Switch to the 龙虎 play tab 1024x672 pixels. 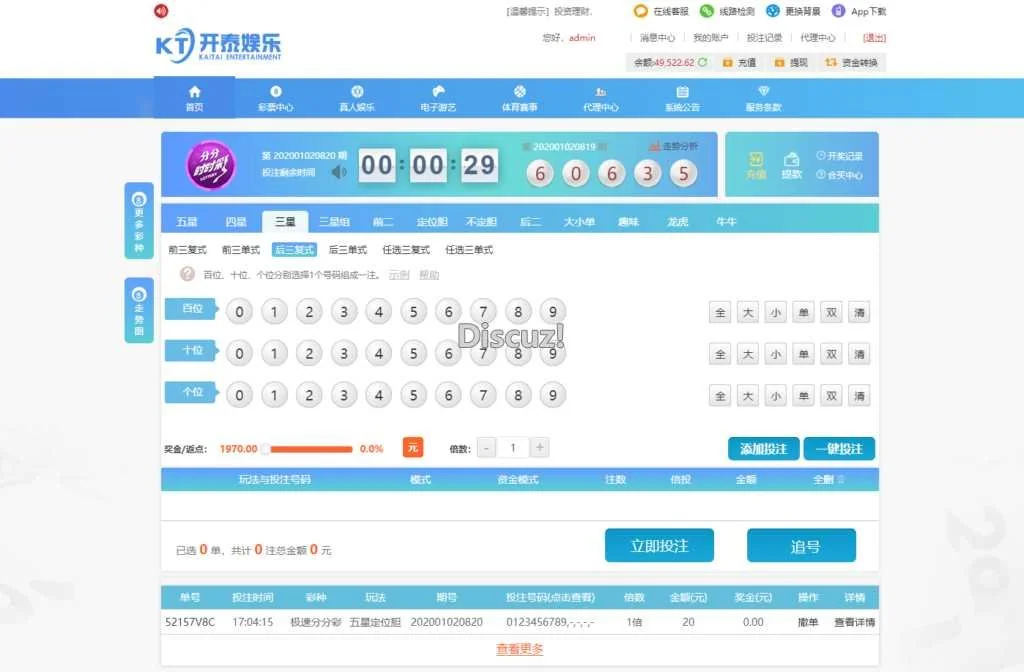pos(677,222)
